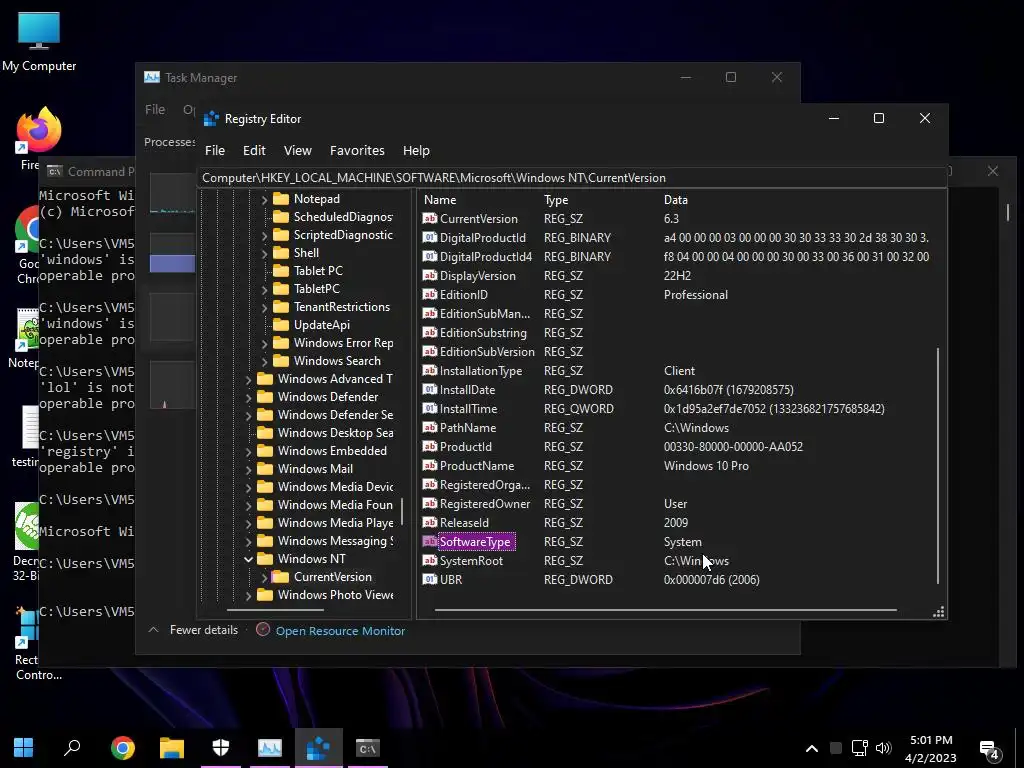The image size is (1024, 768).
Task: Switch to Command Prompt on the taskbar
Action: tap(368, 748)
